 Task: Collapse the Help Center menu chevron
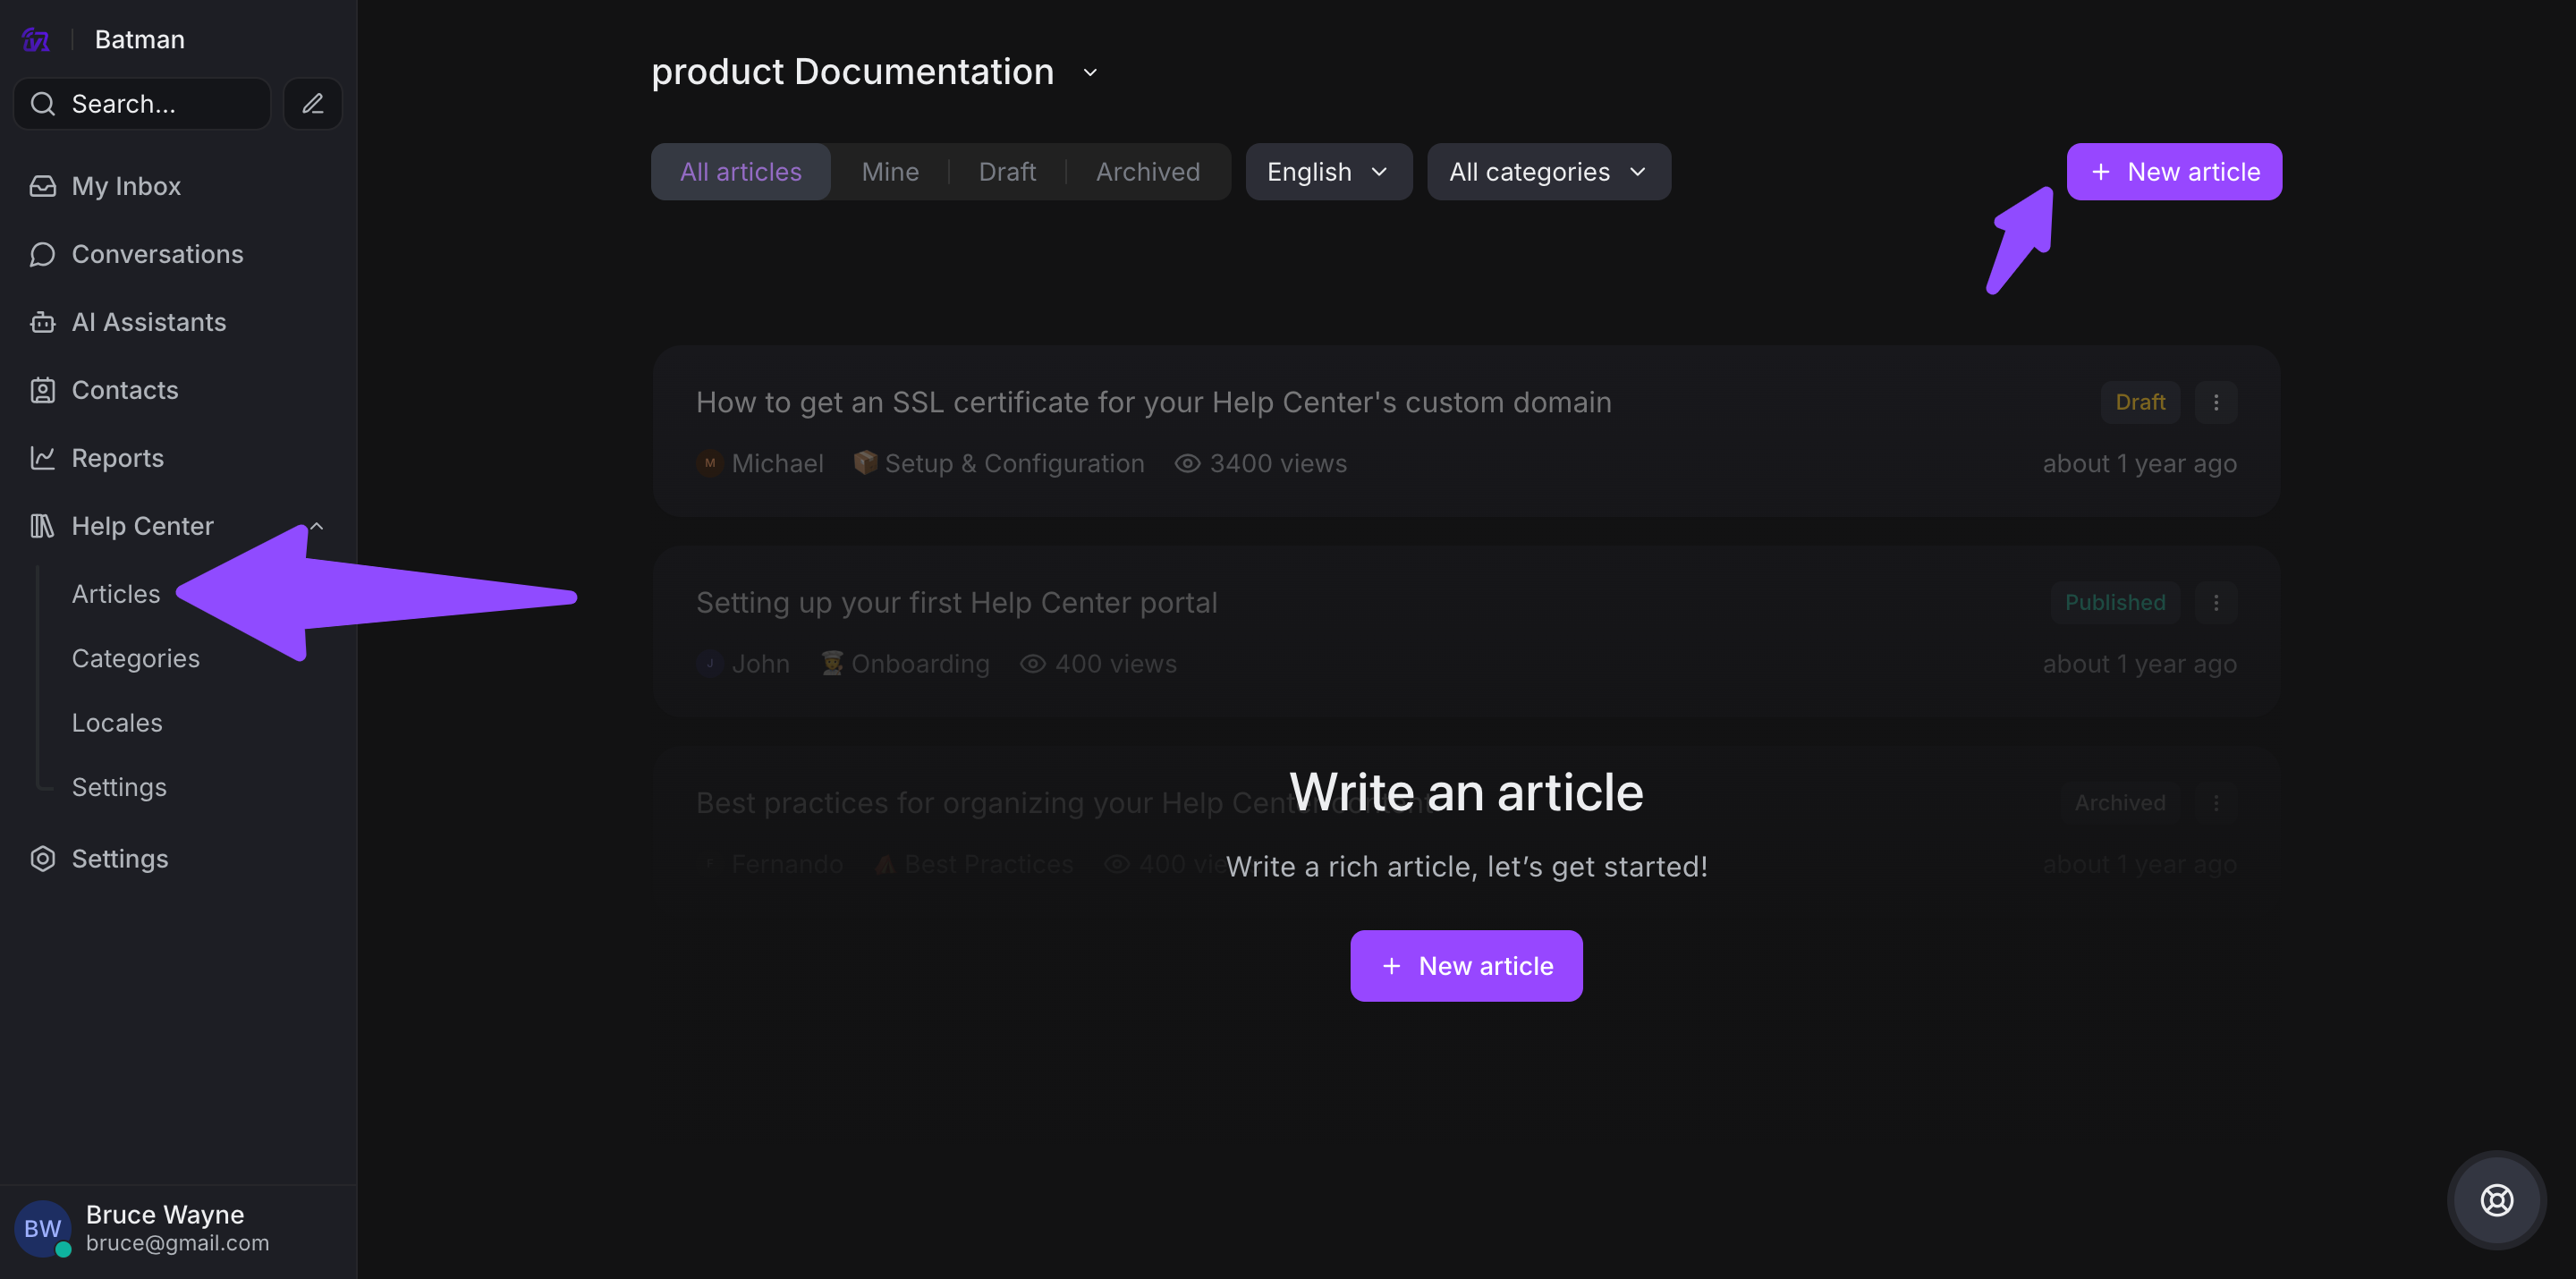[x=316, y=526]
